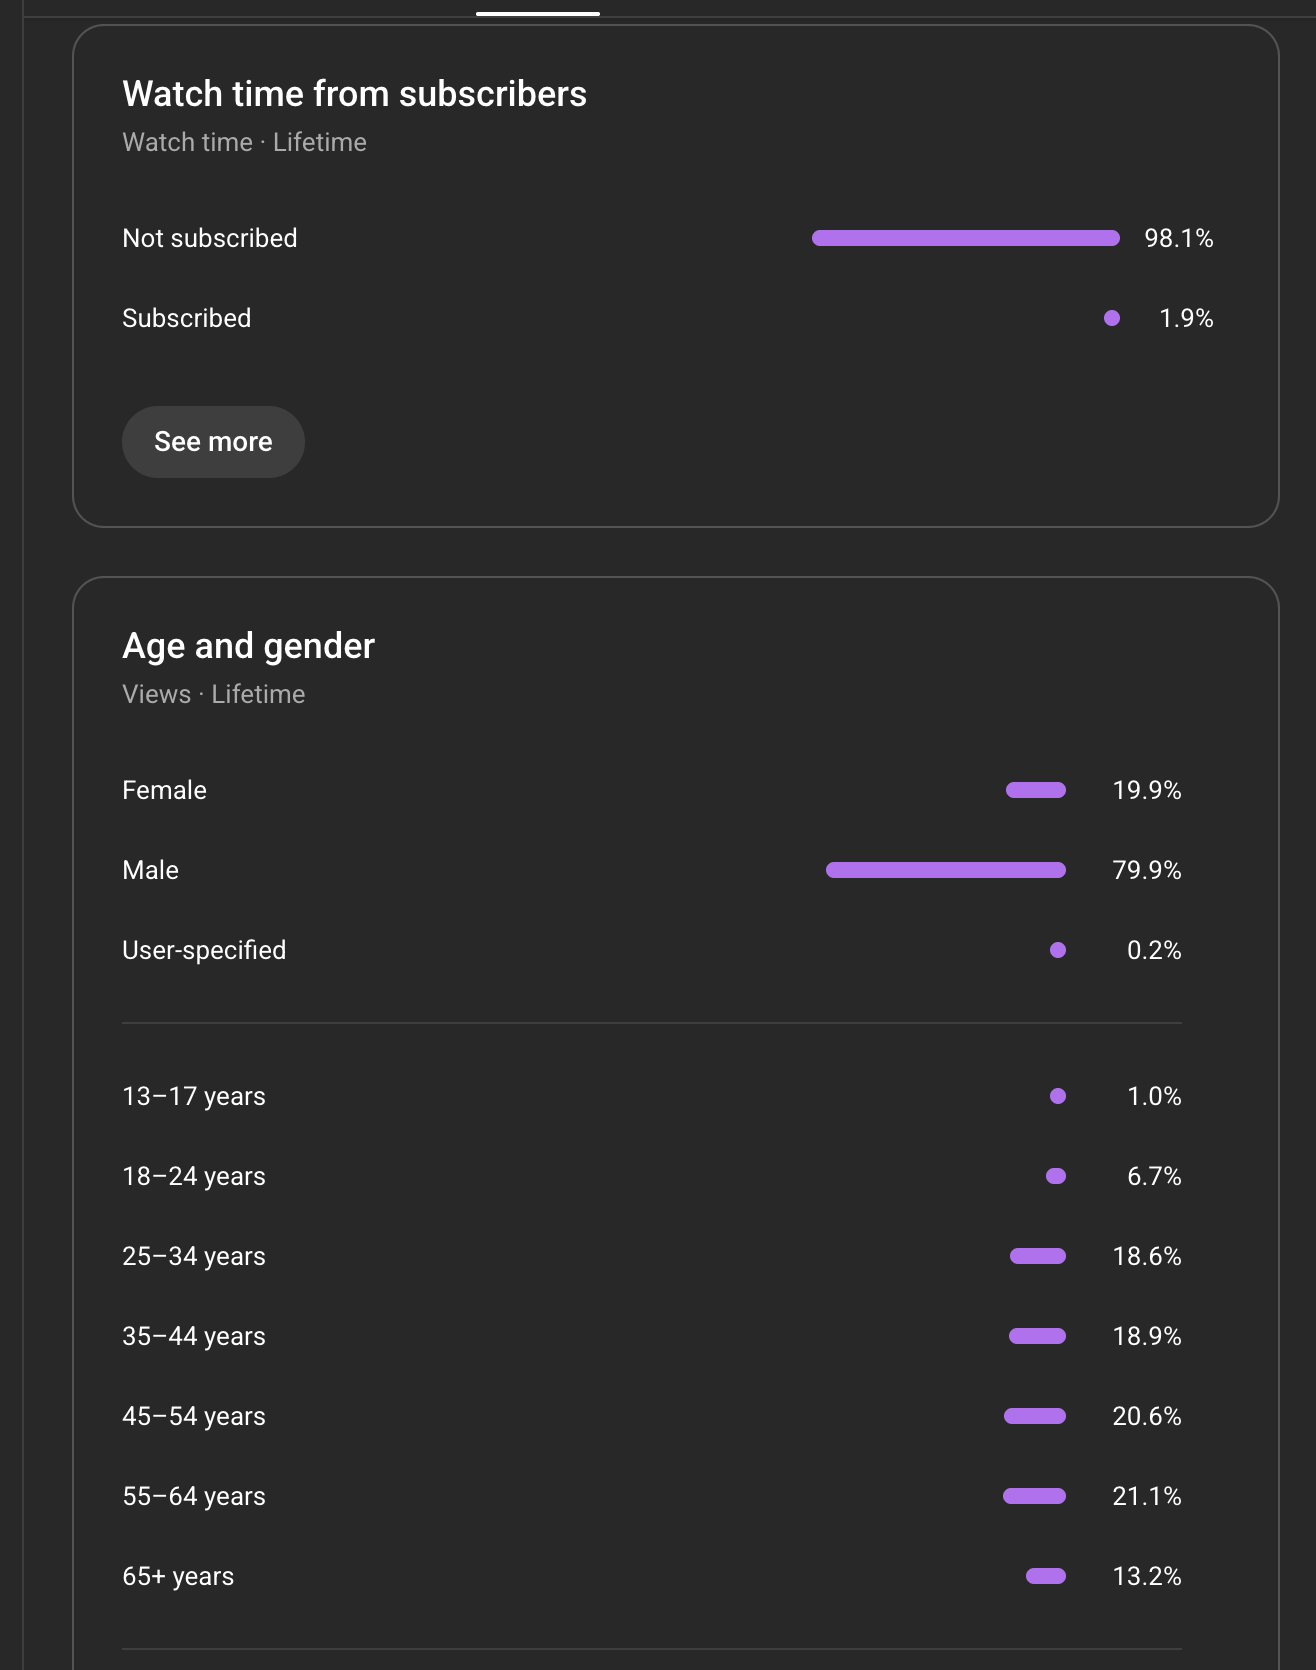Click the active tab indicator at top
The width and height of the screenshot is (1316, 1670).
538,13
